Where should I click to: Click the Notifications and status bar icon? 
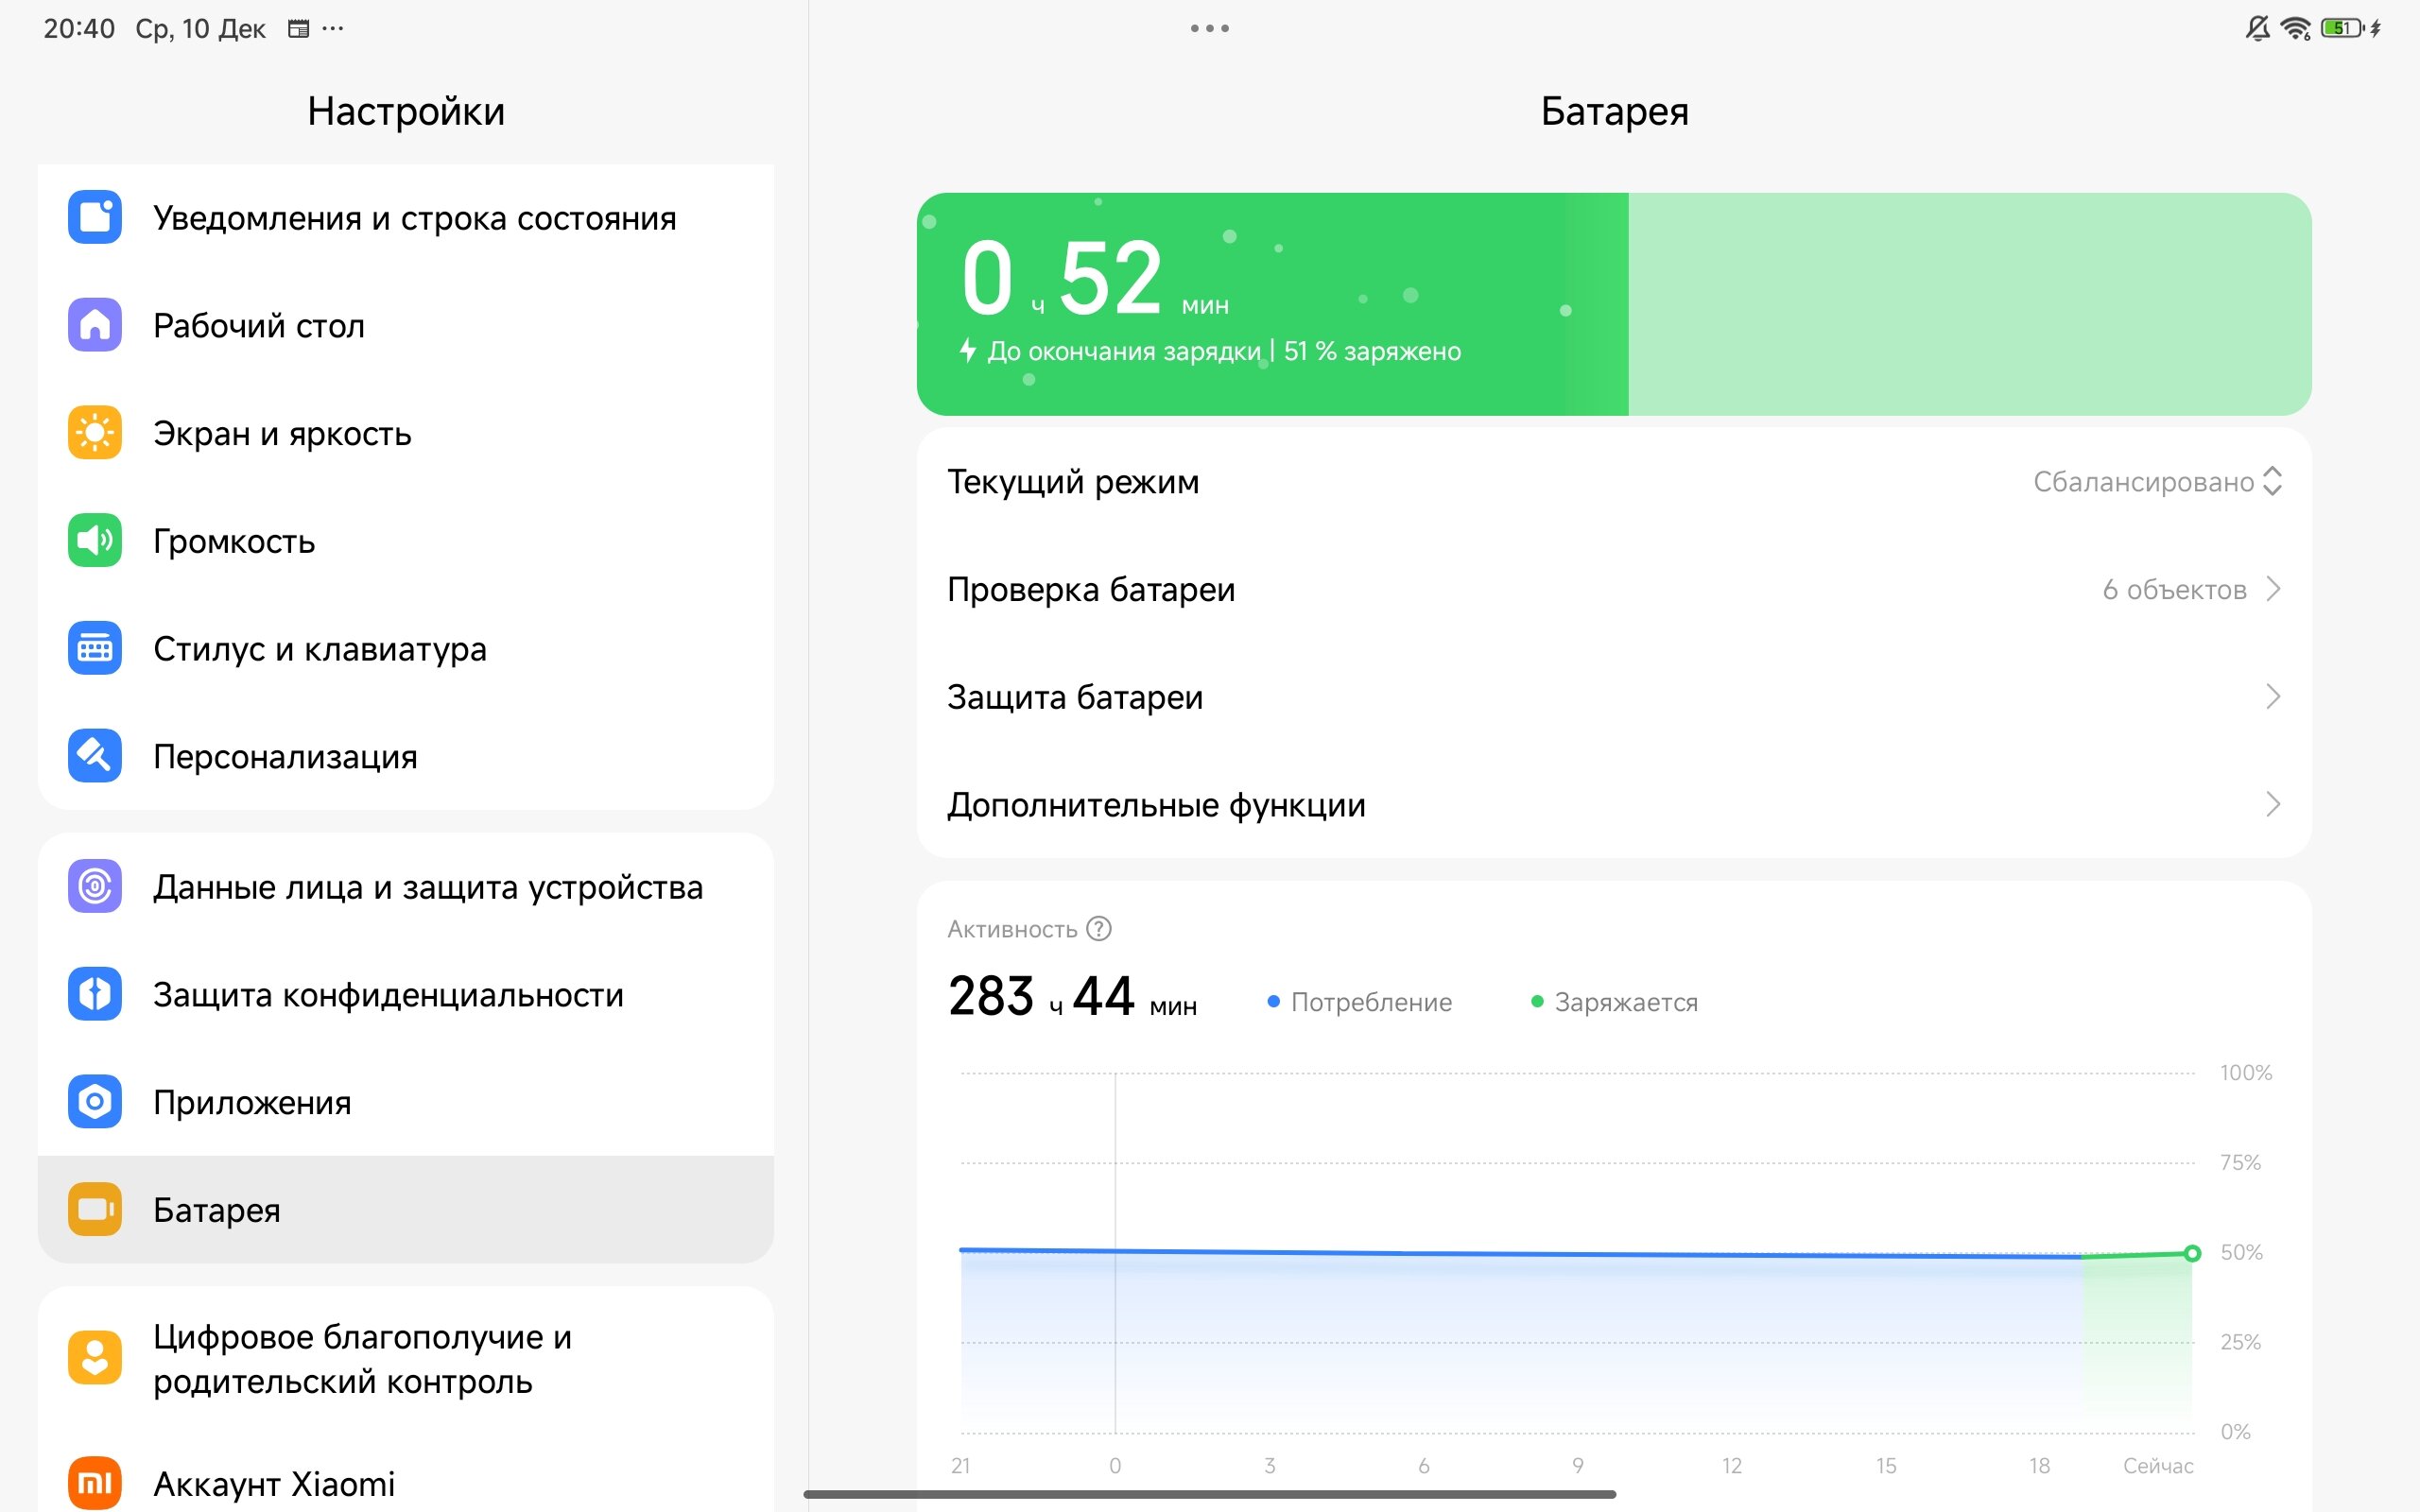[x=95, y=217]
